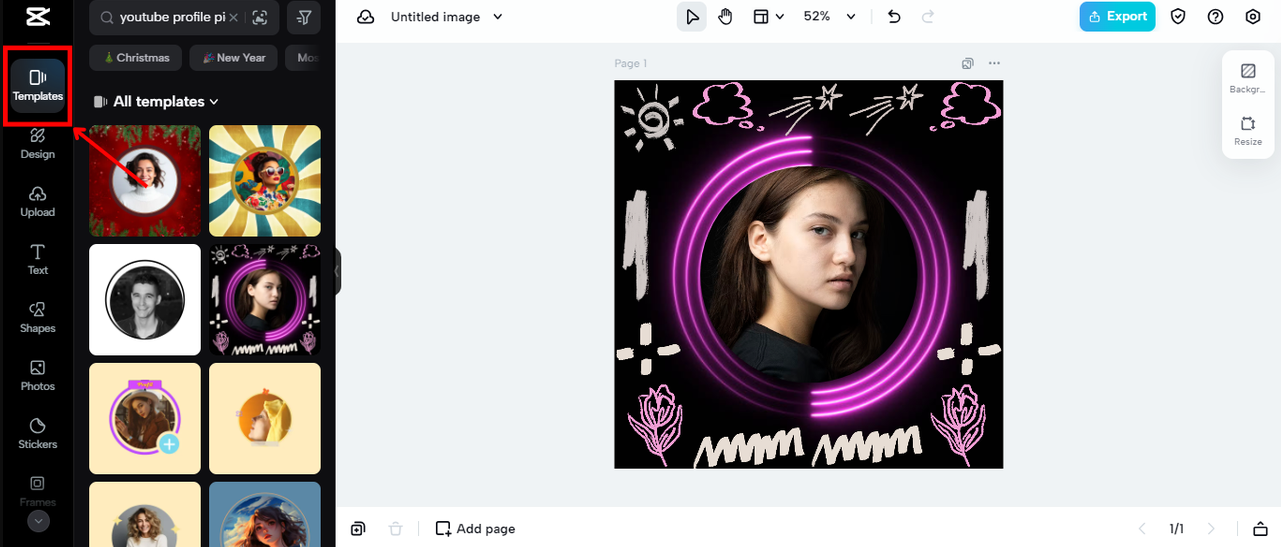This screenshot has width=1281, height=547.
Task: Open the help question mark icon
Action: pyautogui.click(x=1215, y=17)
